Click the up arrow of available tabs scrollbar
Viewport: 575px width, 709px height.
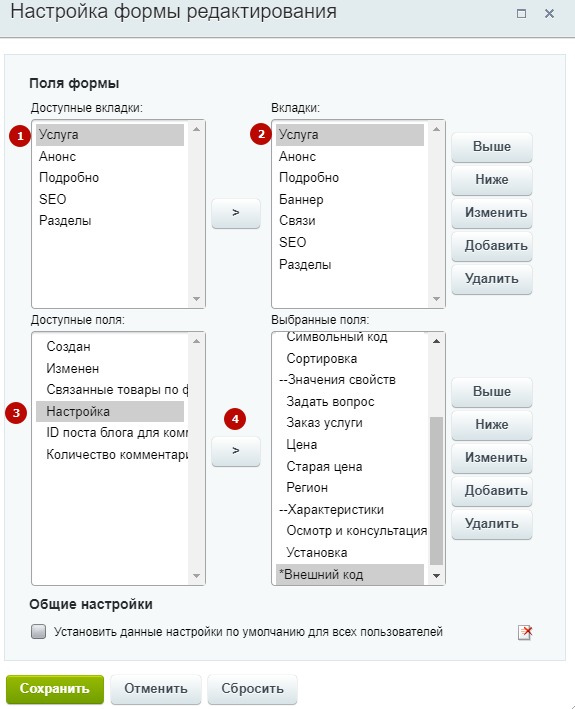[x=196, y=129]
